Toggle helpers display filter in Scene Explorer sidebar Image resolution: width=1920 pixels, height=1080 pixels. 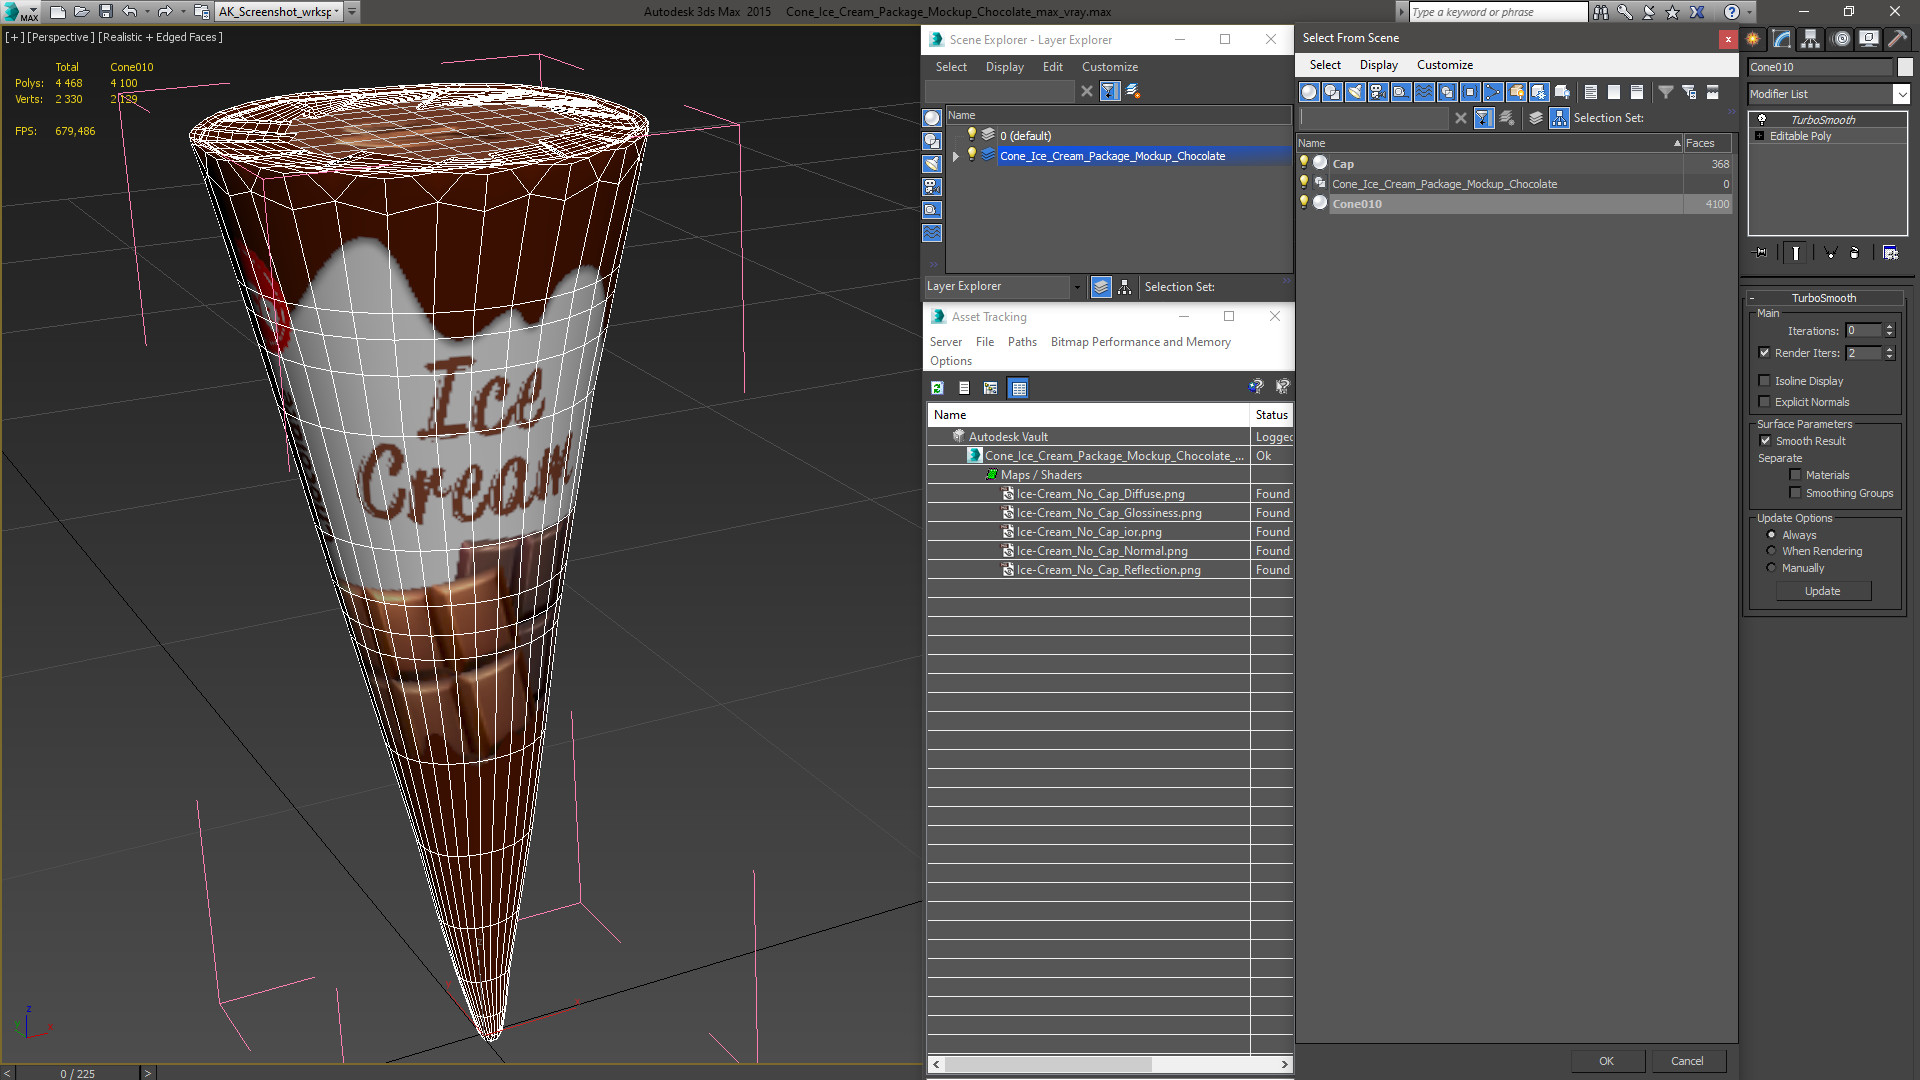(932, 210)
